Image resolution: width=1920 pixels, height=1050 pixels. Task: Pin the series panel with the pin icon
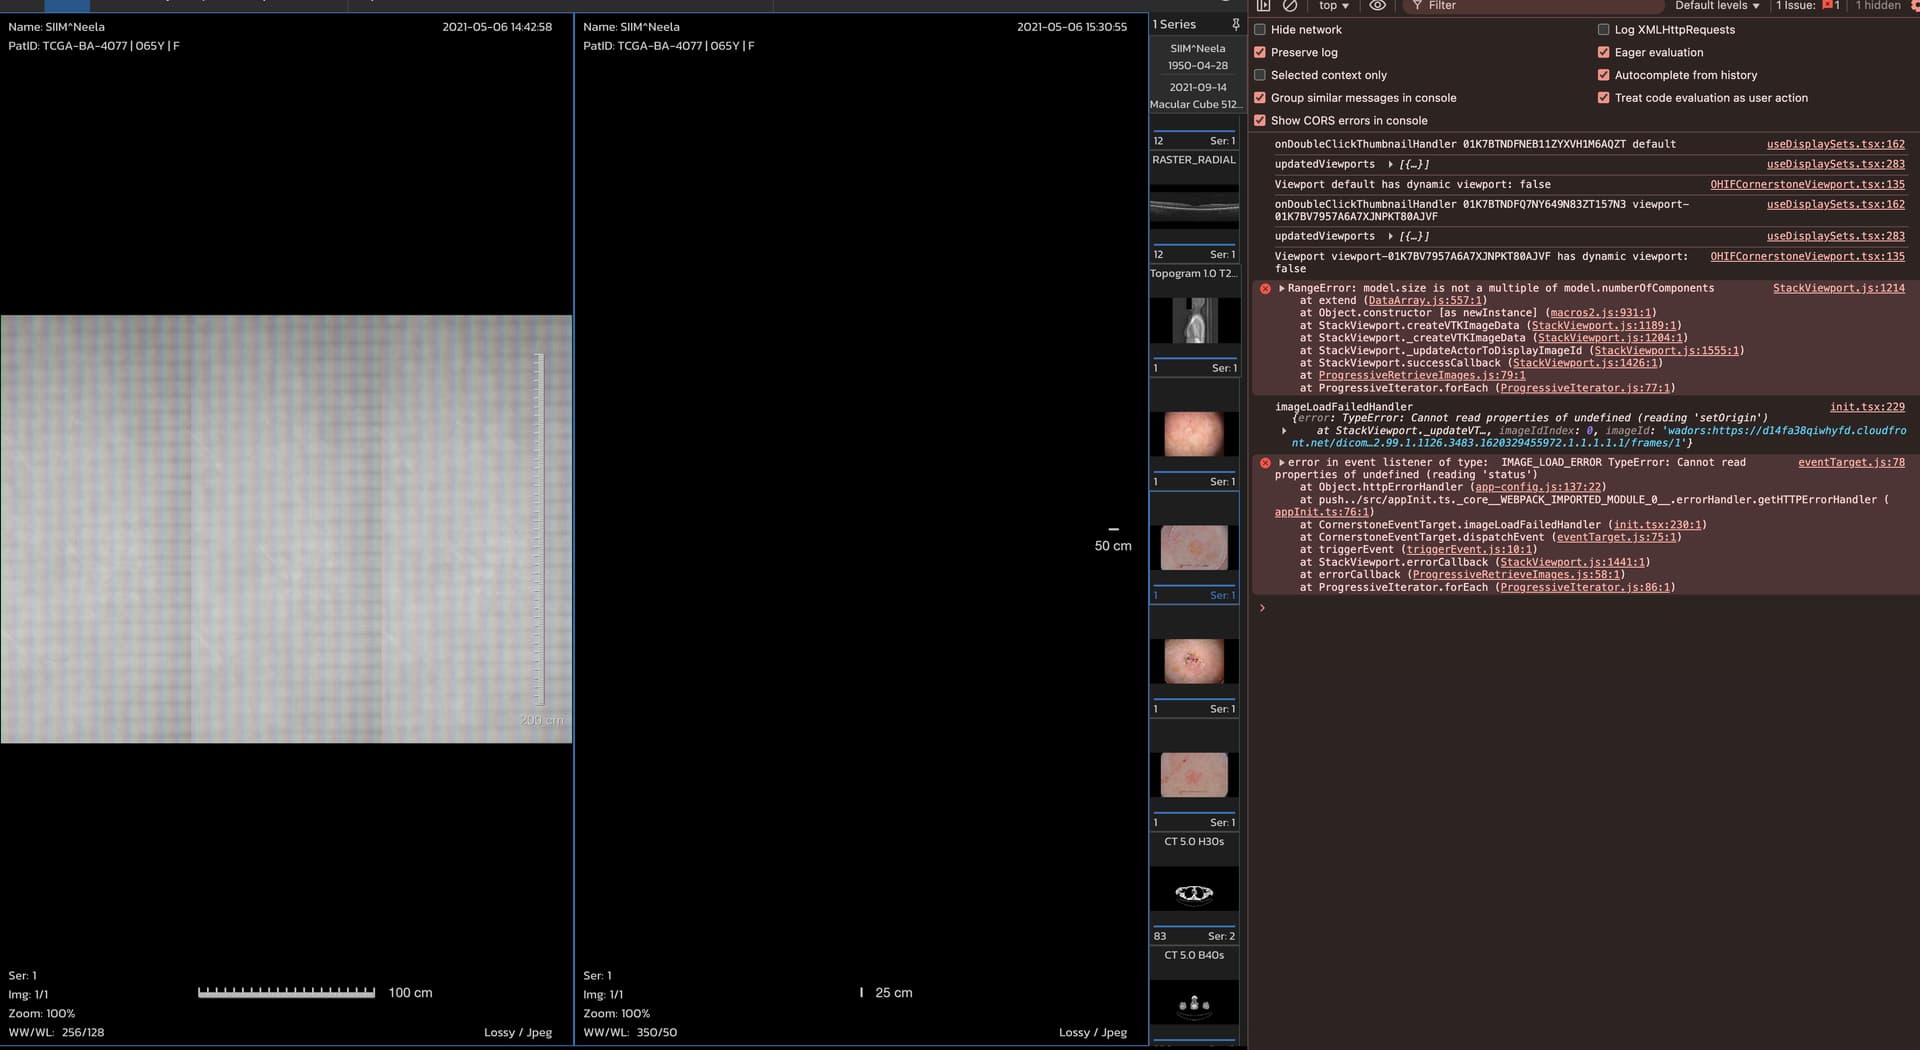pyautogui.click(x=1236, y=24)
